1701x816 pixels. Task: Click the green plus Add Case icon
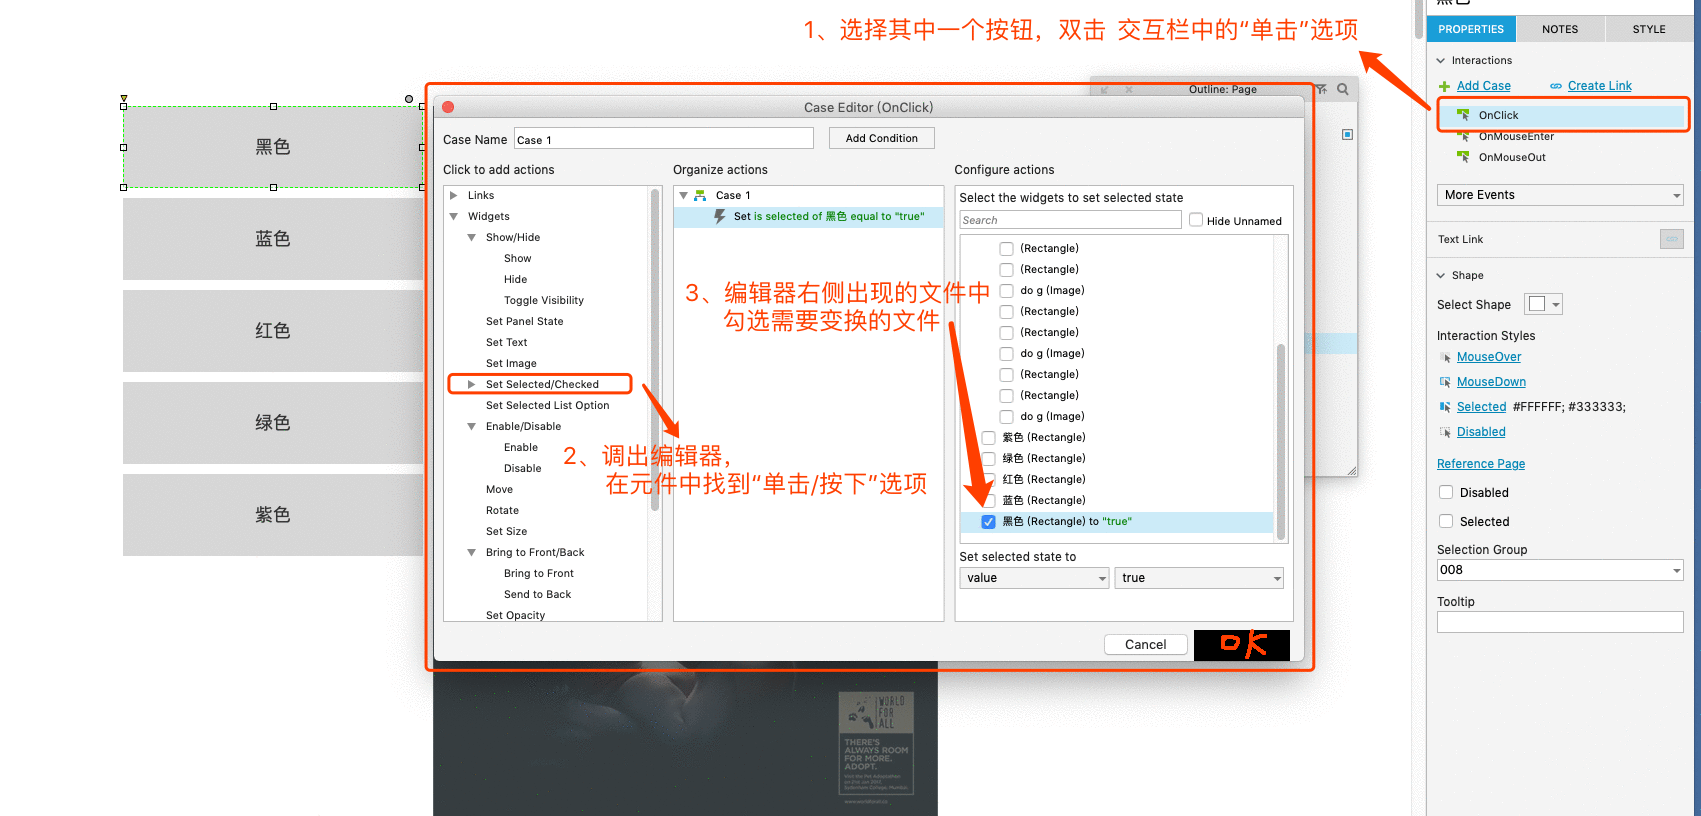pos(1444,87)
